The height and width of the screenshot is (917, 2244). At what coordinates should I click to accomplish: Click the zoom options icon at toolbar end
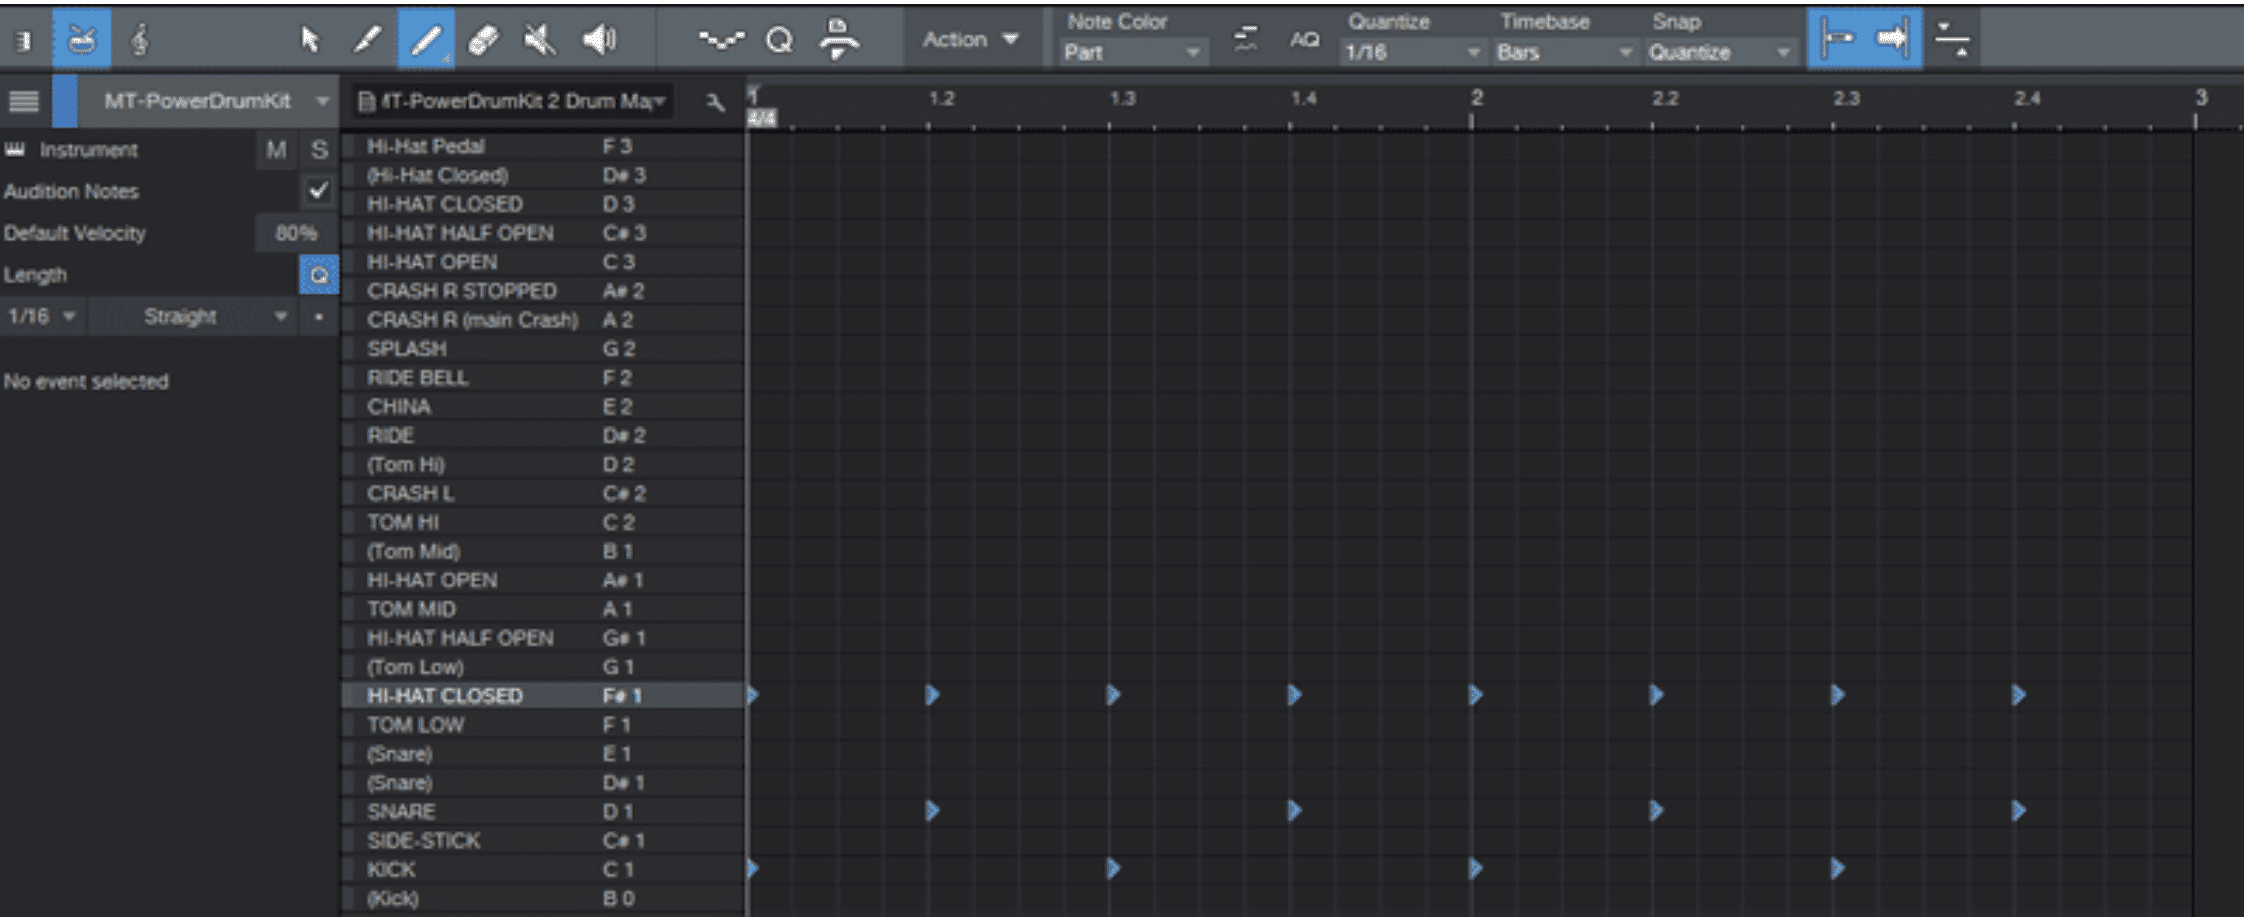click(1952, 39)
